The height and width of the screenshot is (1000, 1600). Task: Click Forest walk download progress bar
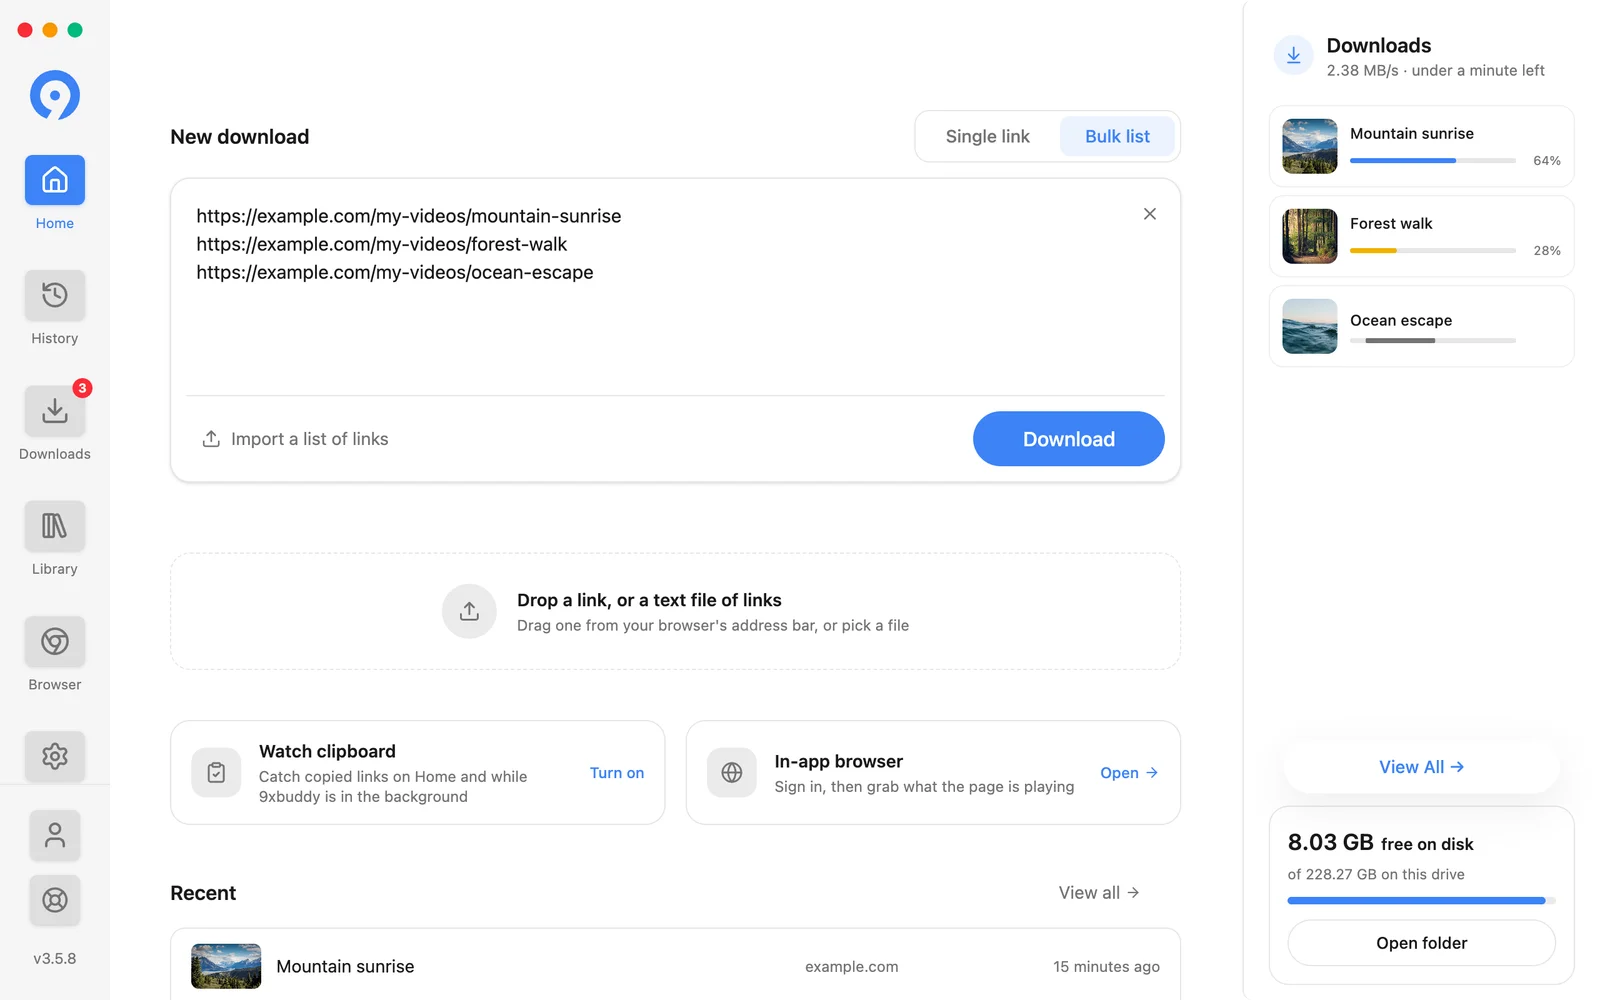[1432, 251]
